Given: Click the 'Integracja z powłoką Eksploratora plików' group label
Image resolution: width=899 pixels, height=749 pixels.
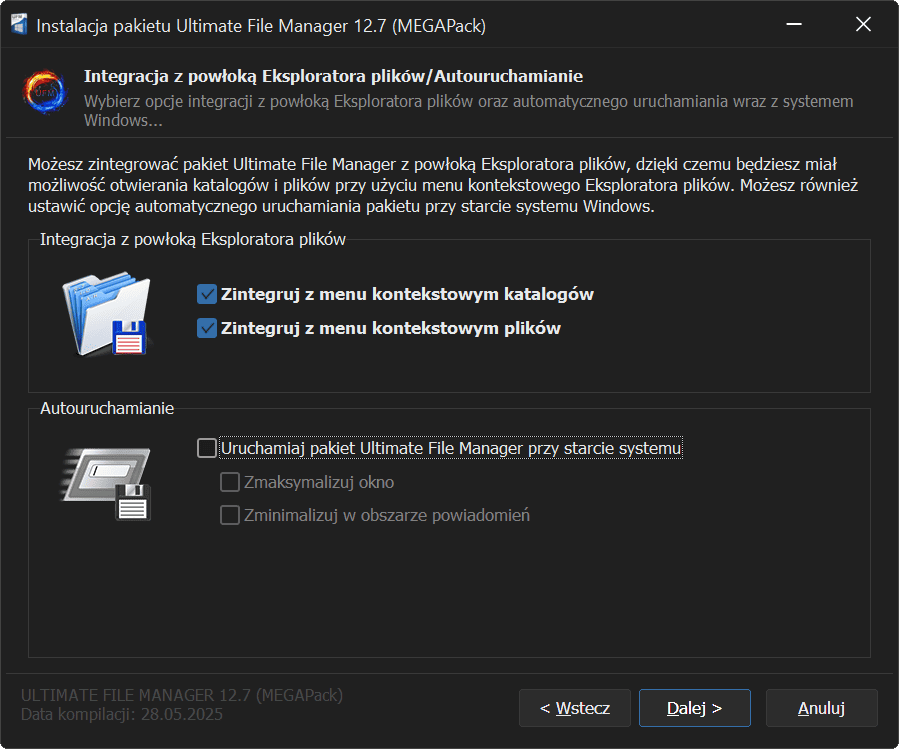Looking at the screenshot, I should (193, 239).
